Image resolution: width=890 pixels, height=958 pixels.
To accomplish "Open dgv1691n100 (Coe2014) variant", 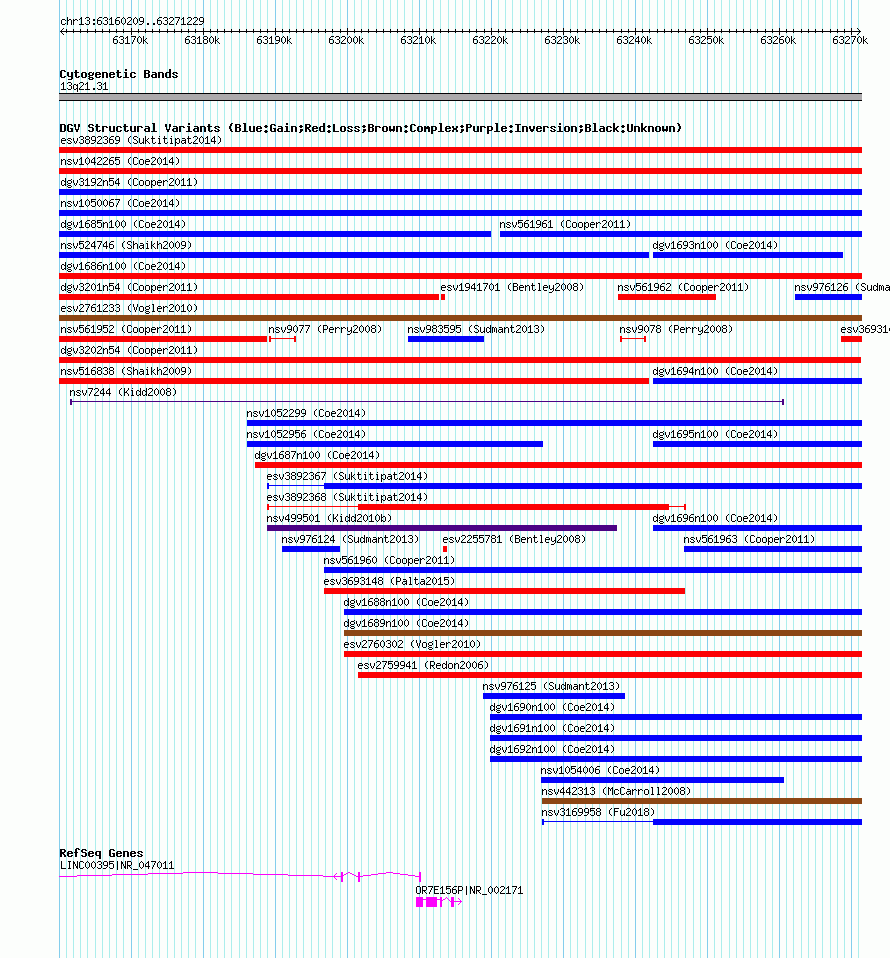I will coord(552,728).
